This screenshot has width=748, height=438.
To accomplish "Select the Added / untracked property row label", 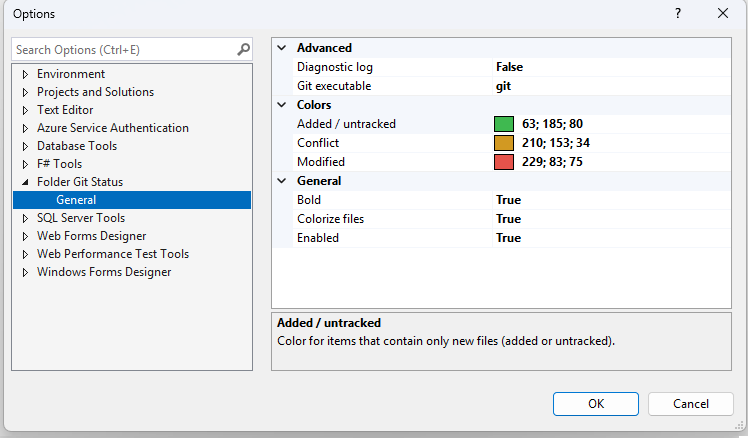I will tap(346, 124).
